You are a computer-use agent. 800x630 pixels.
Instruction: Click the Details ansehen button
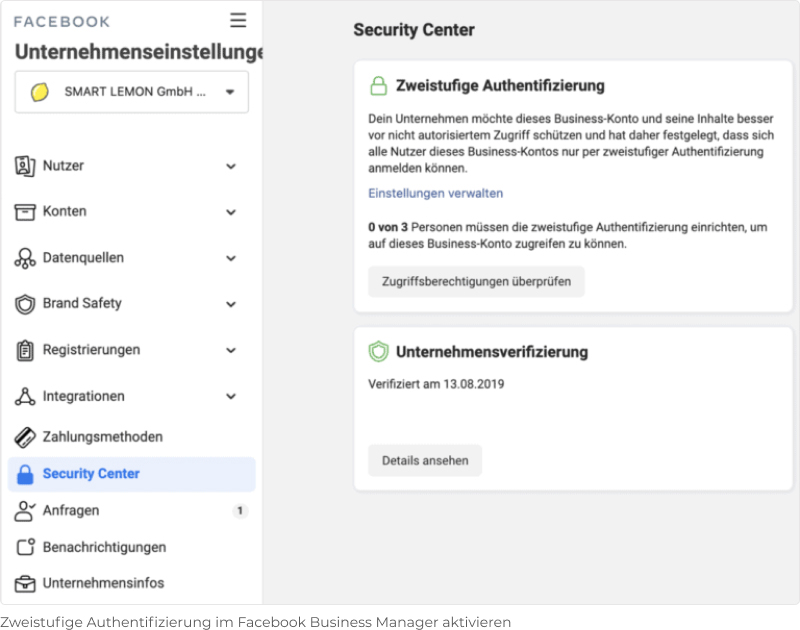coord(424,461)
